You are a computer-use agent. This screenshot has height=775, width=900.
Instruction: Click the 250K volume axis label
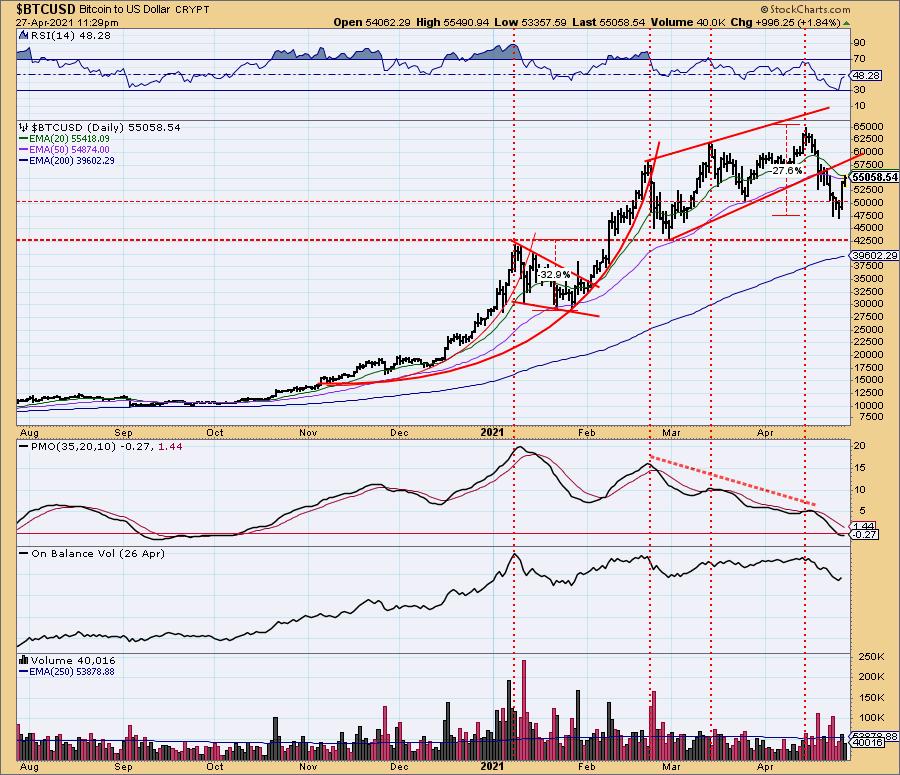point(871,656)
